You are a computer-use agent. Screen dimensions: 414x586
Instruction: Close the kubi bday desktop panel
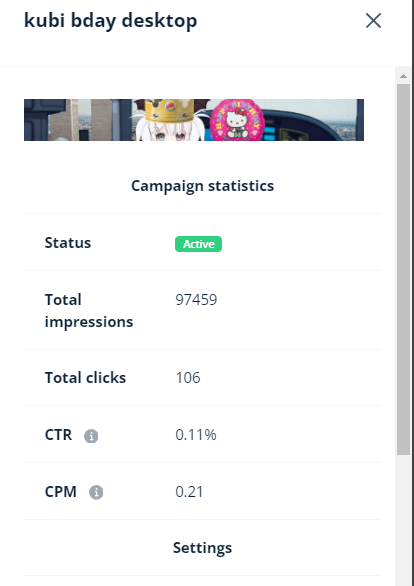click(373, 21)
